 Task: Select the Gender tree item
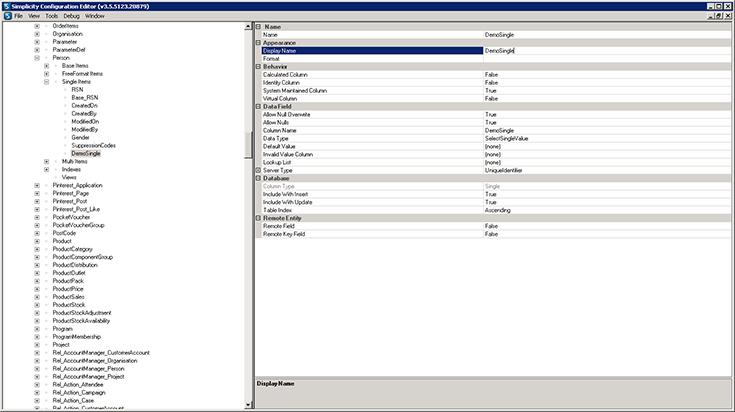click(80, 137)
